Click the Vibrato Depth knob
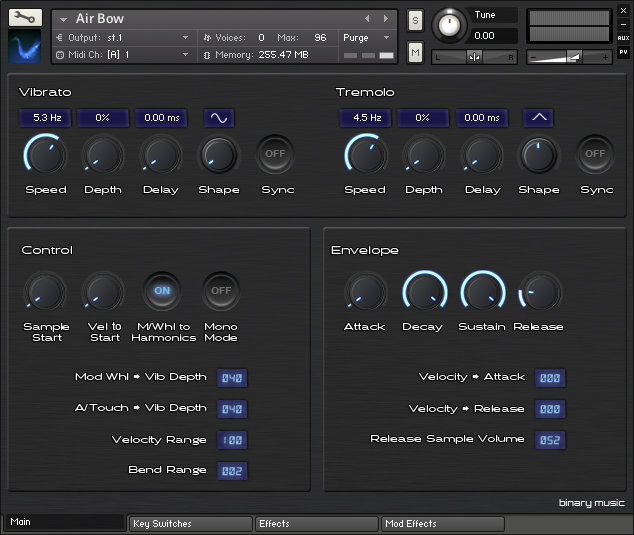Screen dimensions: 634x535 [x=103, y=155]
